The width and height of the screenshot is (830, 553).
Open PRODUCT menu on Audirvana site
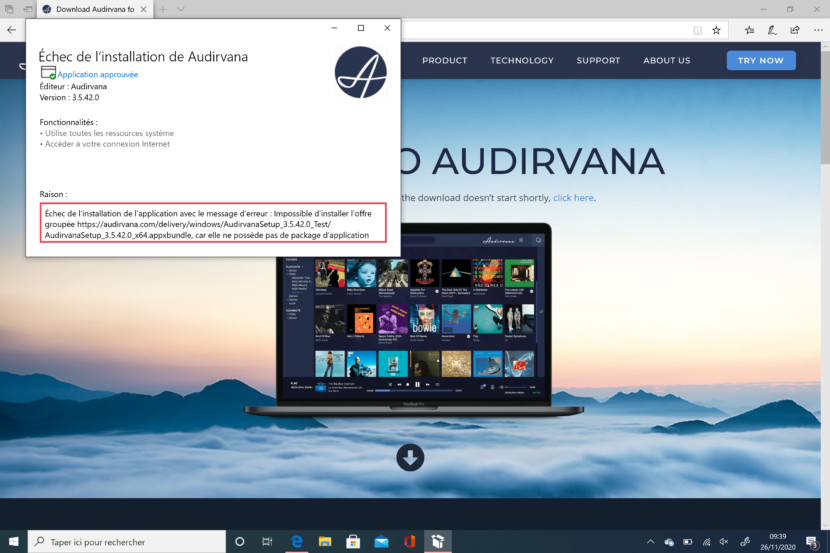tap(445, 60)
